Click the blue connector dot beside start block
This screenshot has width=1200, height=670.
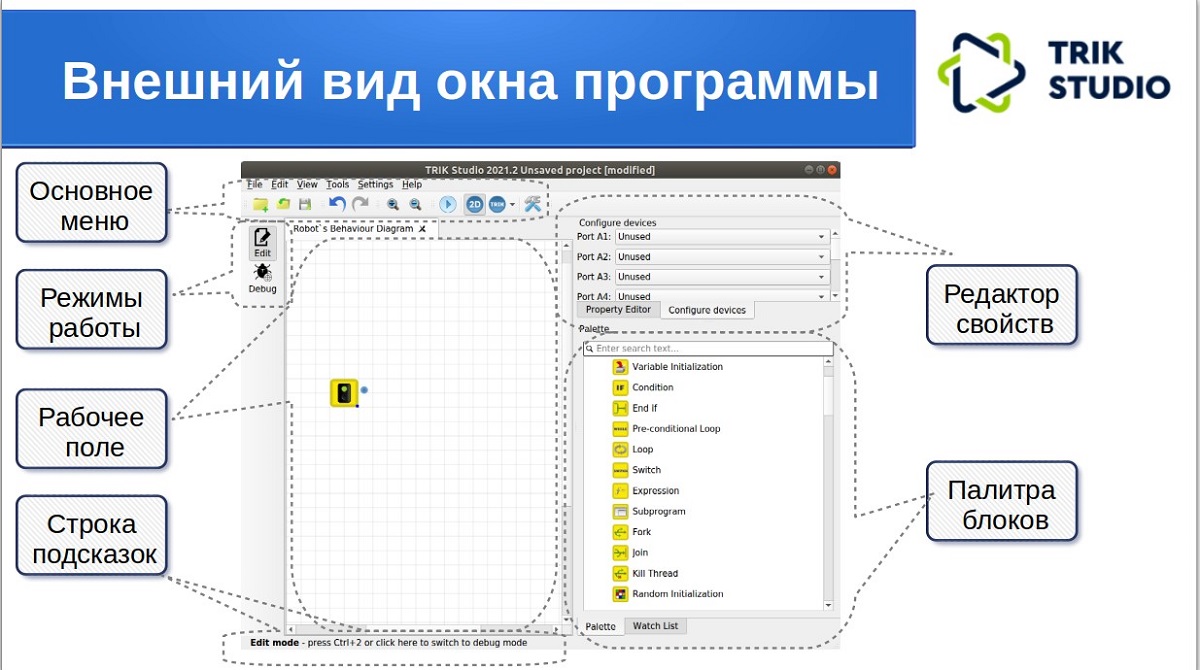pos(365,389)
